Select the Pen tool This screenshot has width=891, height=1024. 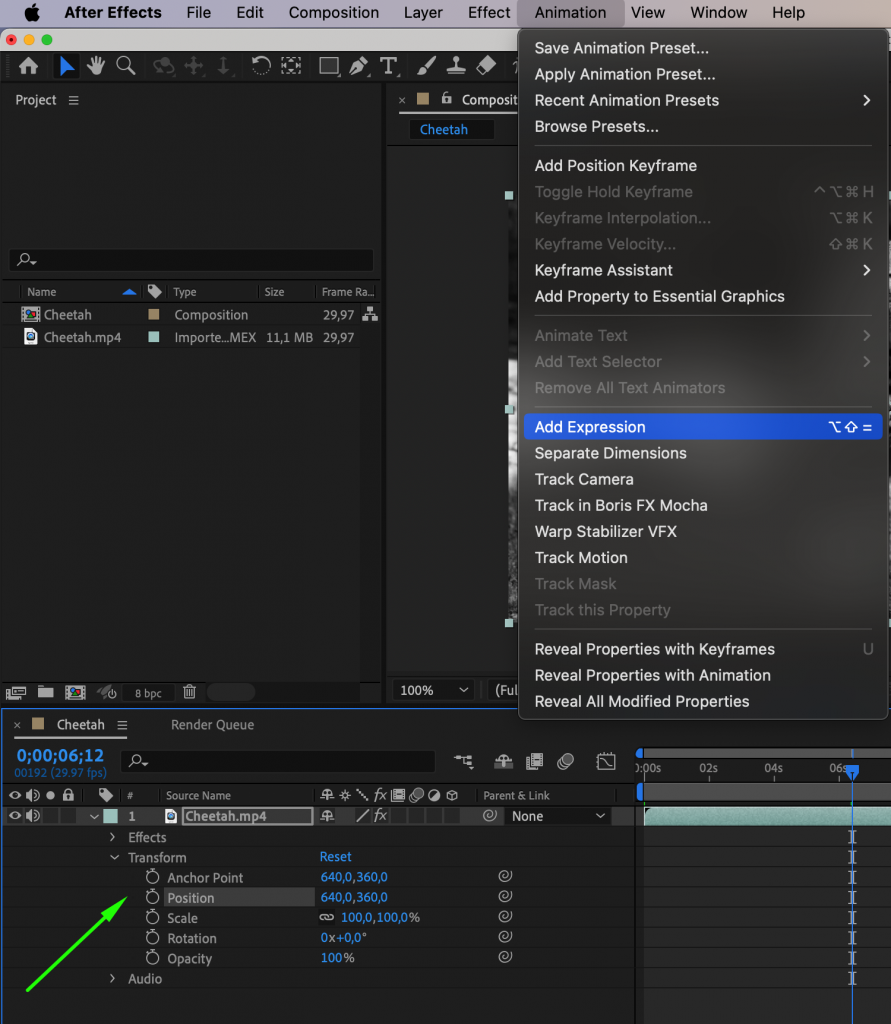tap(358, 66)
